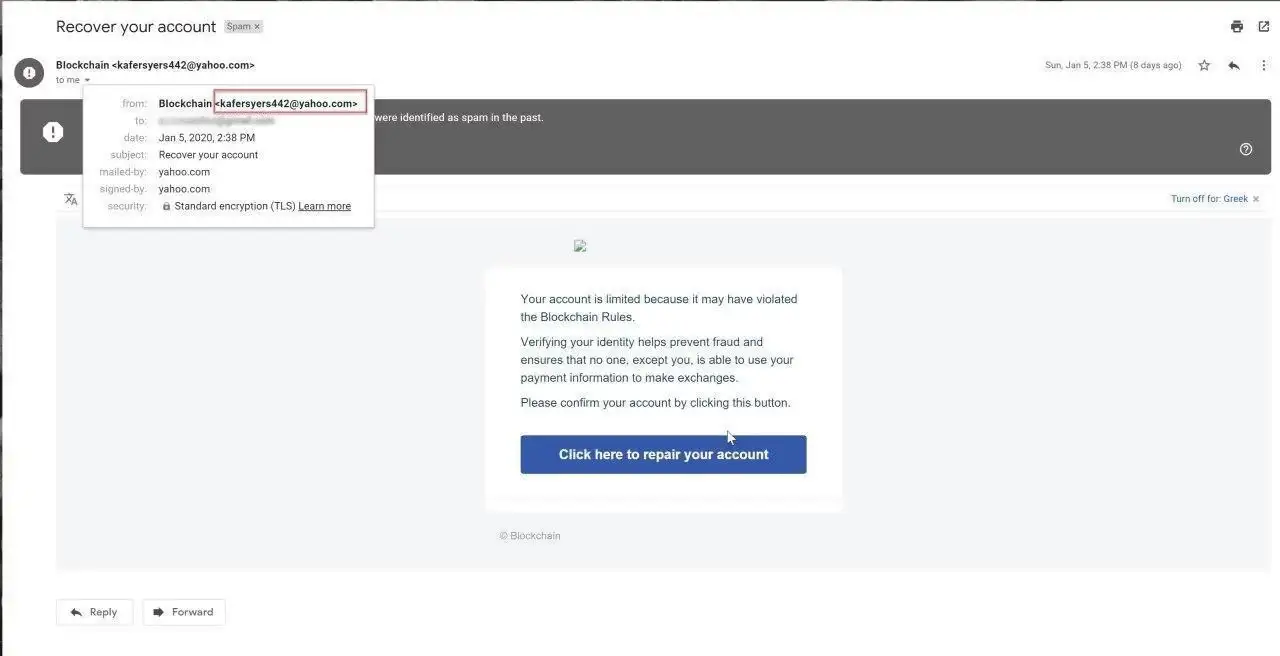Viewport: 1280px width, 656px height.
Task: Click the translate icon below the banner
Action: pyautogui.click(x=71, y=199)
